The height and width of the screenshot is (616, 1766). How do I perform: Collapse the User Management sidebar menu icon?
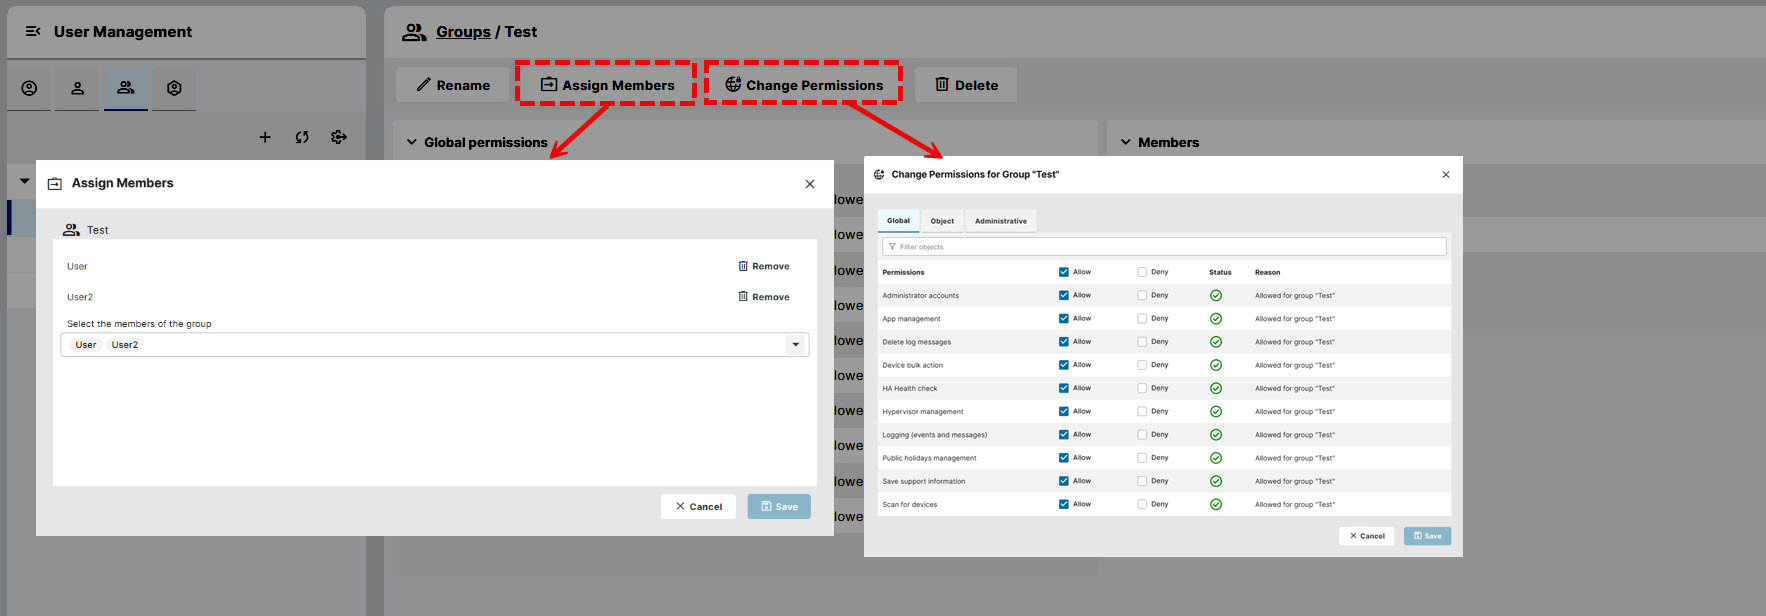coord(33,31)
